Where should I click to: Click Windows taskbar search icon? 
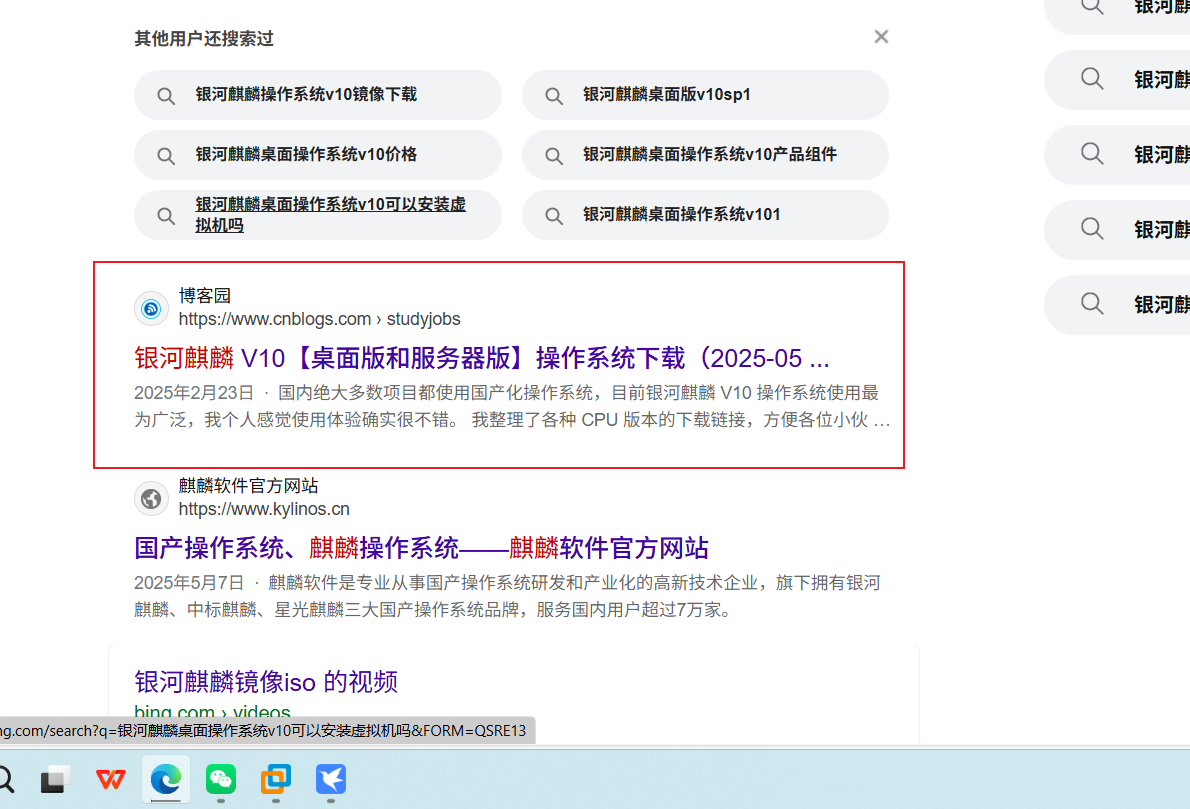click(x=5, y=779)
